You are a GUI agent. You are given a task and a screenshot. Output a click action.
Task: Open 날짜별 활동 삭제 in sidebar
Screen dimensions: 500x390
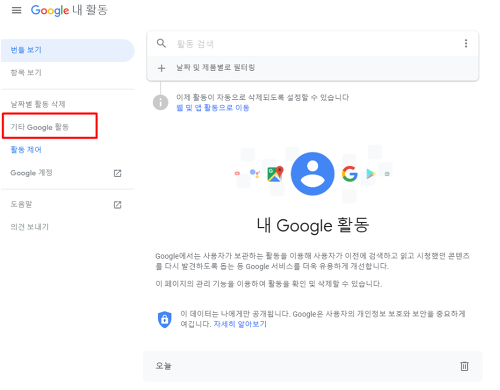point(38,104)
